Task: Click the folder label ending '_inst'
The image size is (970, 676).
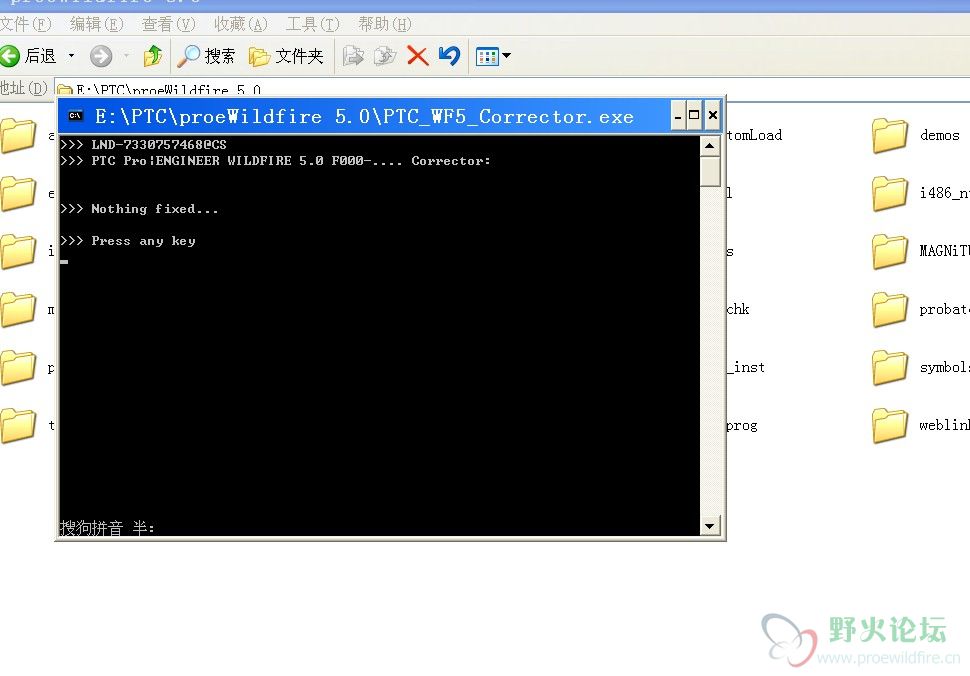Action: 746,367
